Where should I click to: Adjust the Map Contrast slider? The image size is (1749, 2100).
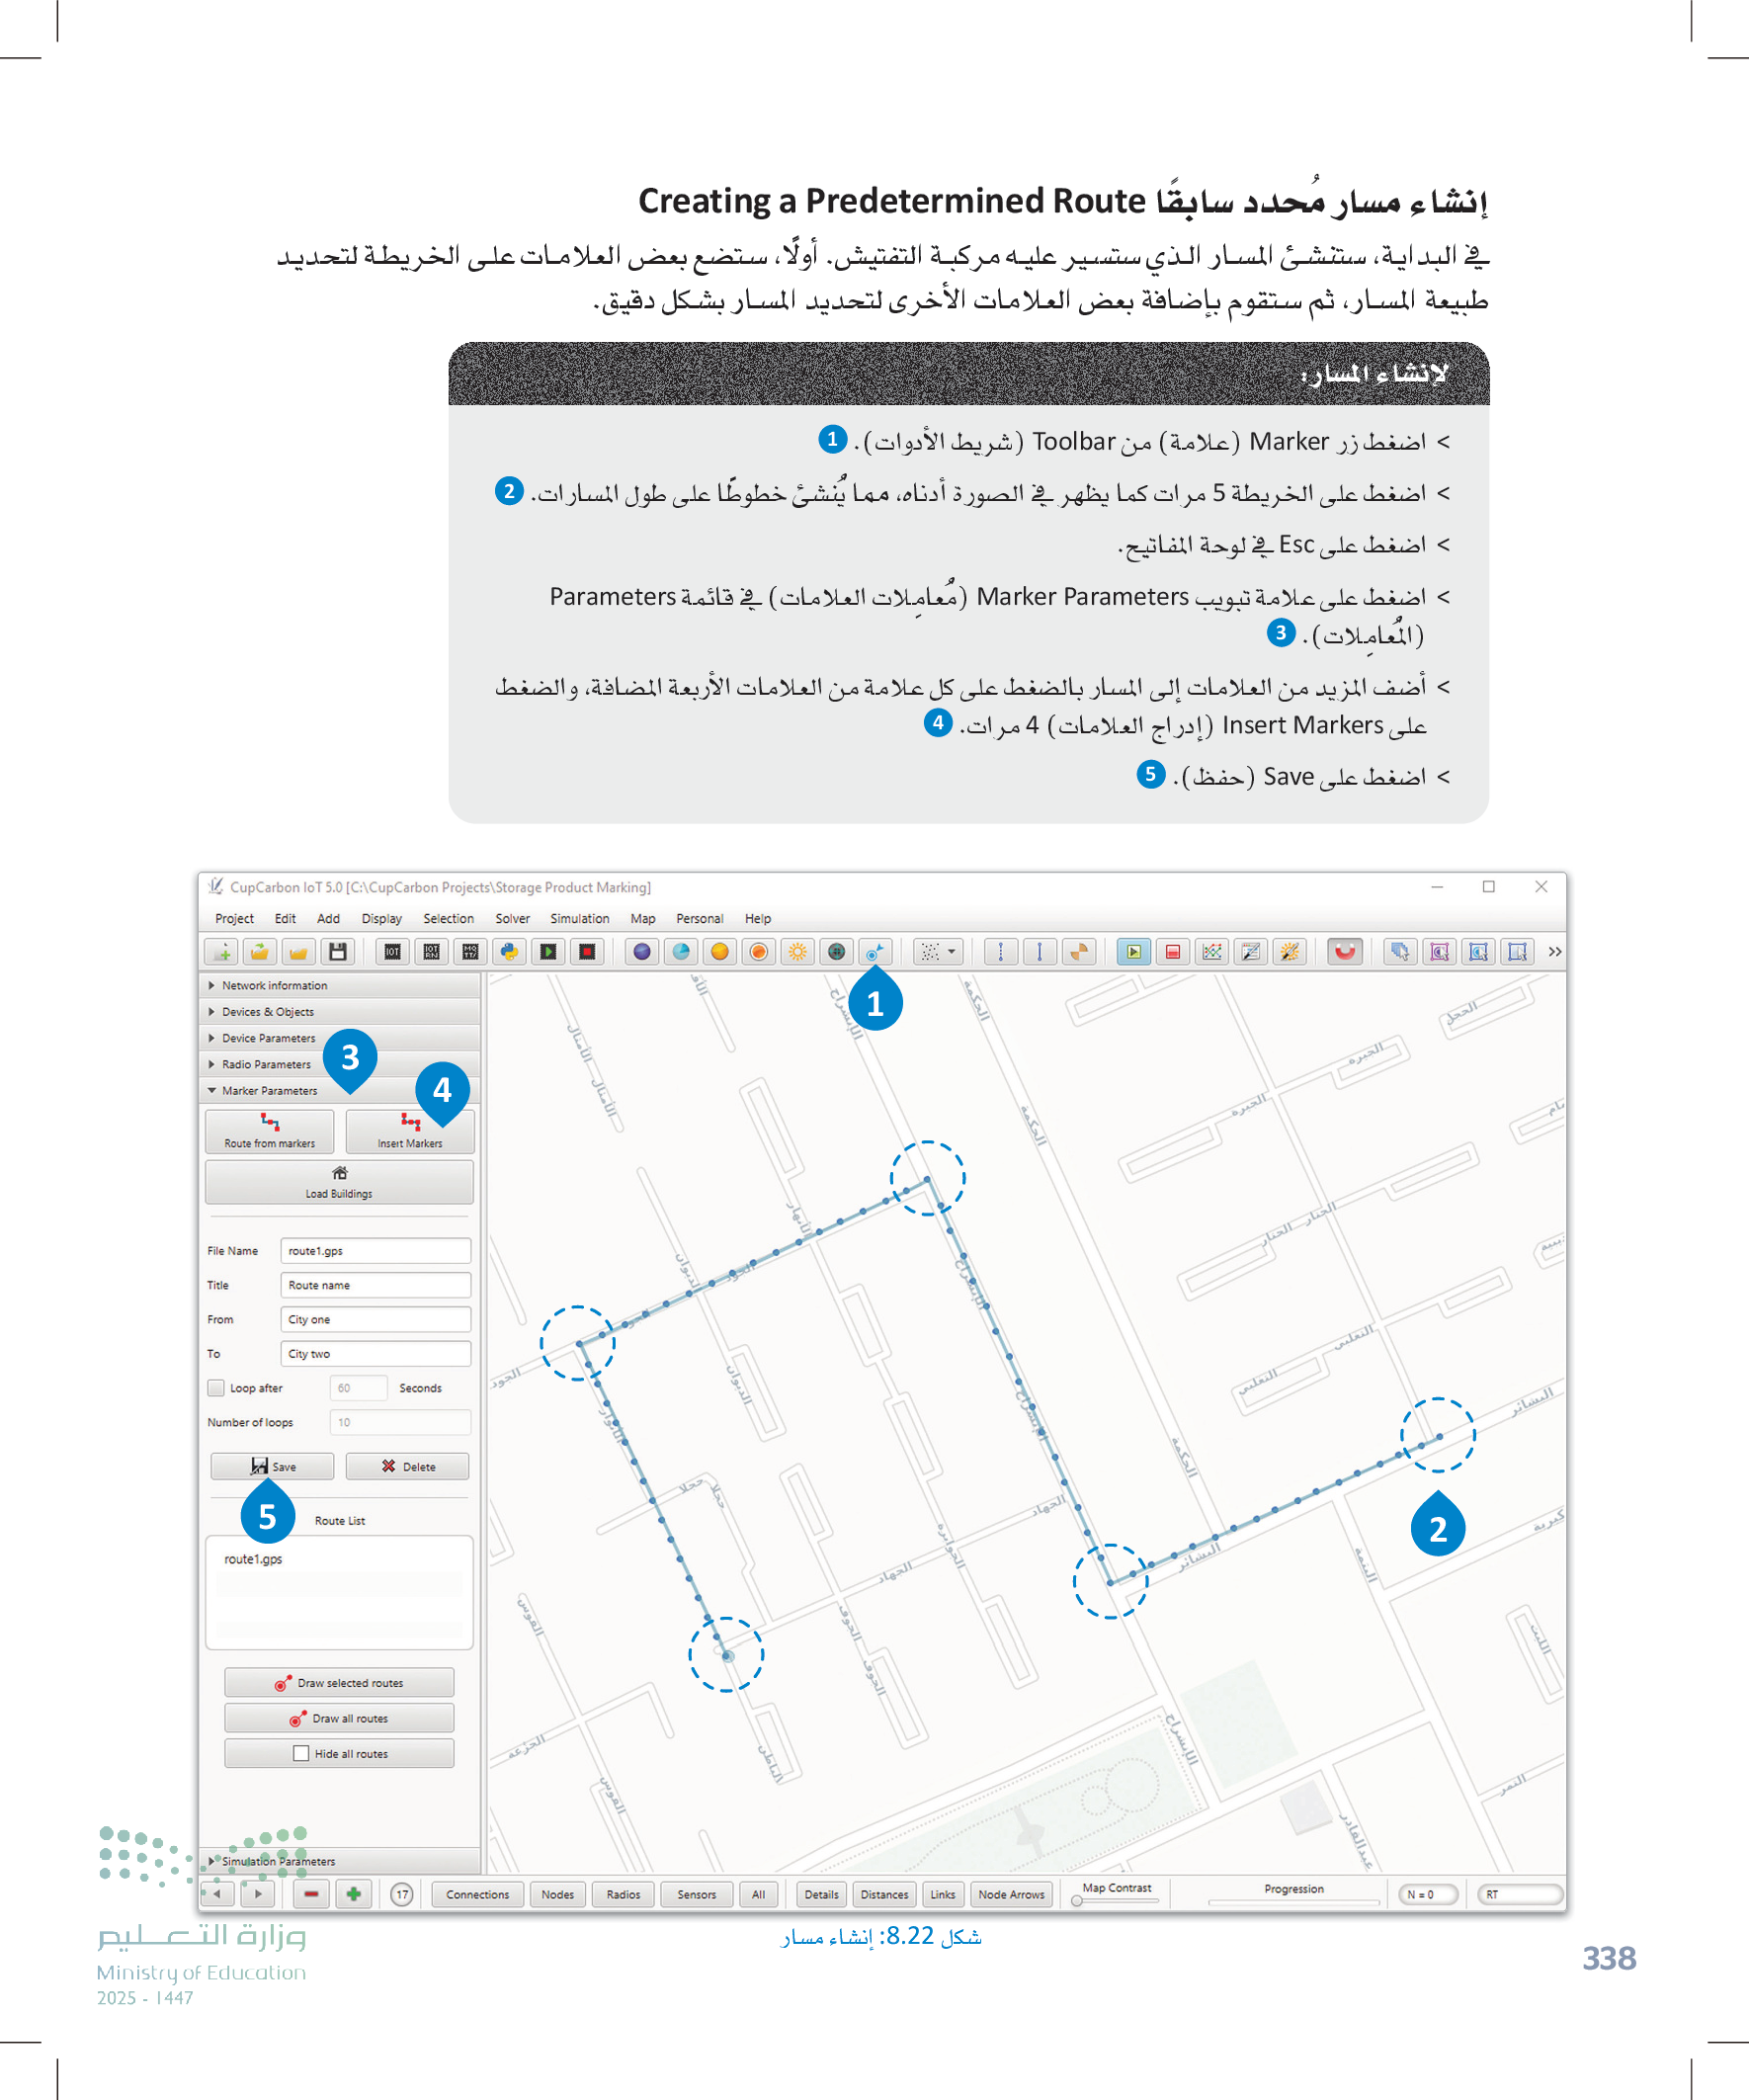[x=1077, y=1900]
